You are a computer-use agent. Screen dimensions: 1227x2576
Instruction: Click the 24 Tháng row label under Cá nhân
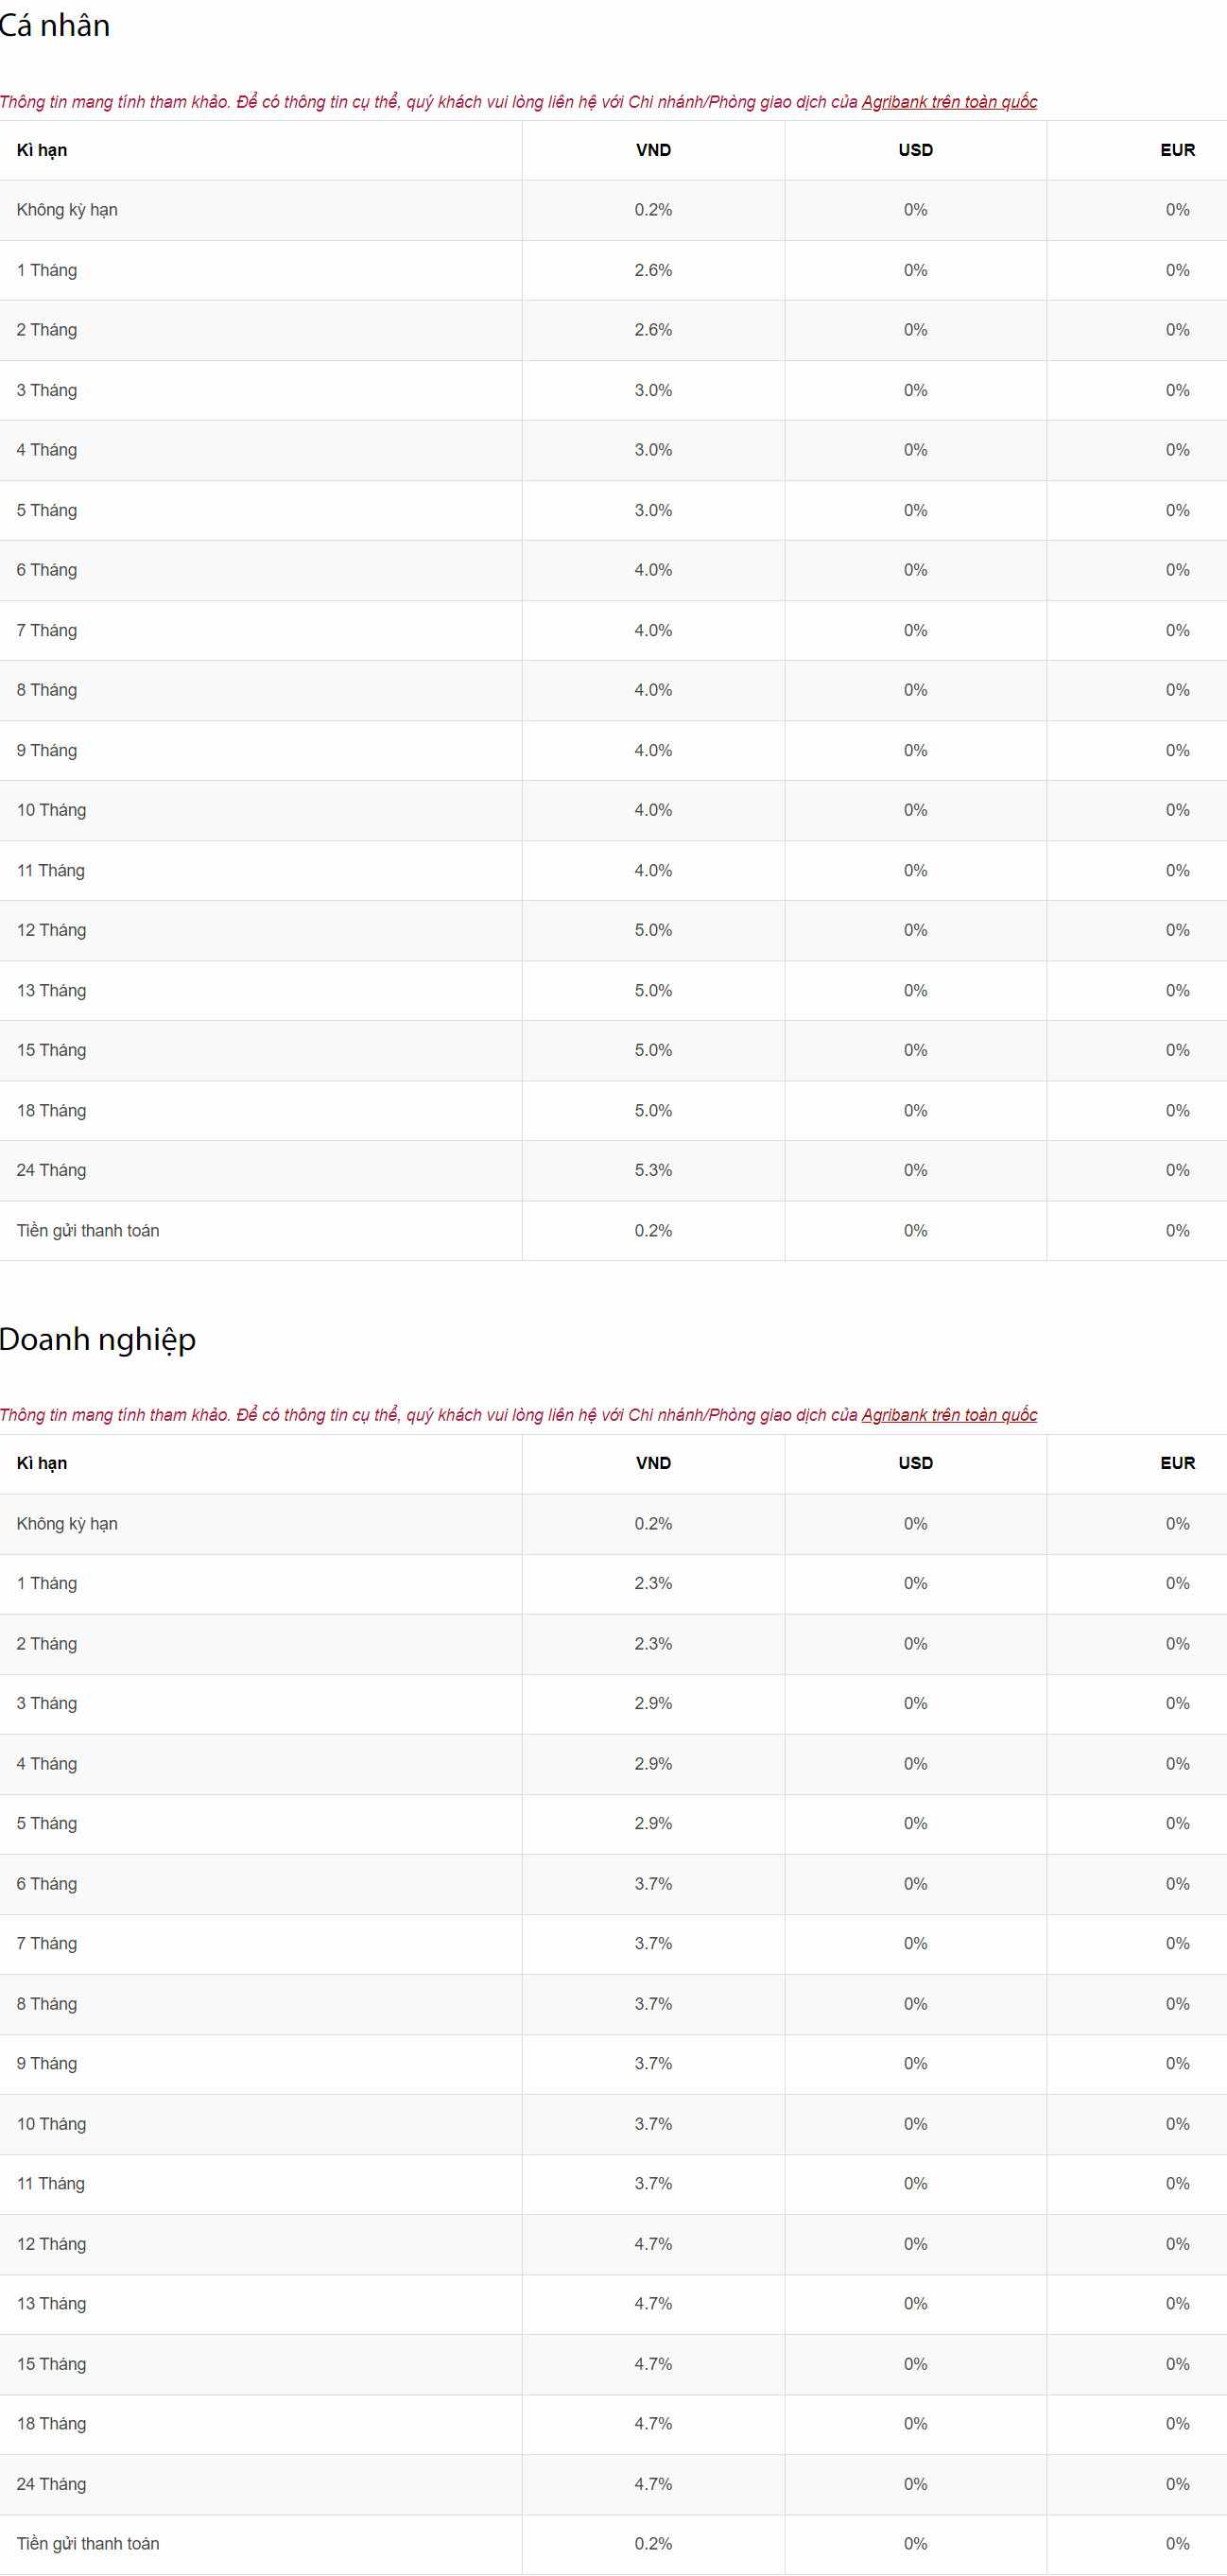click(x=51, y=1170)
